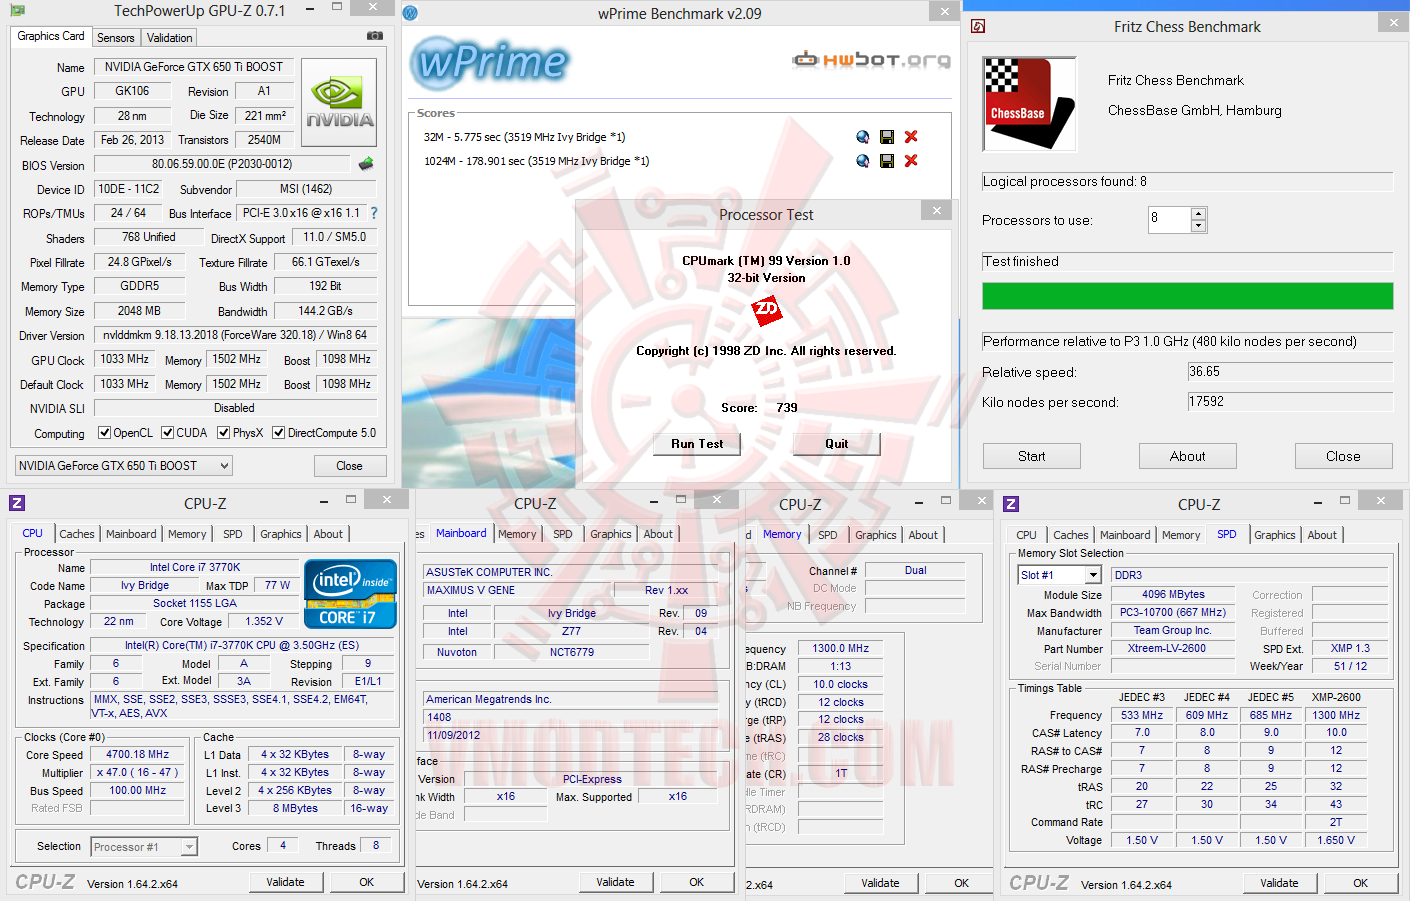Viewport: 1410px width, 901px height.
Task: Click the green Fritz test progress bar
Action: (1188, 296)
